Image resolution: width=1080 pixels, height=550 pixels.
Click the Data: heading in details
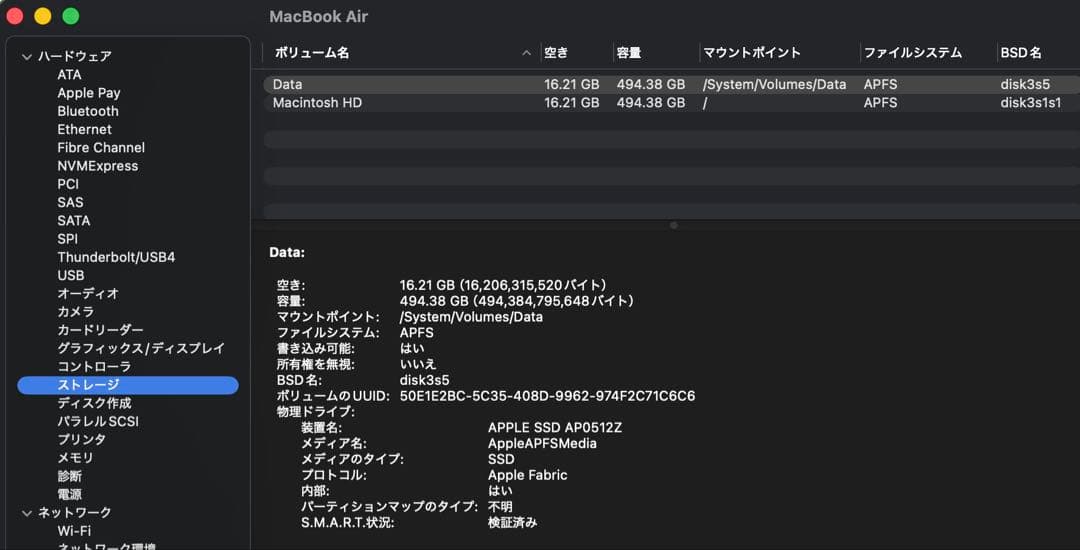287,253
